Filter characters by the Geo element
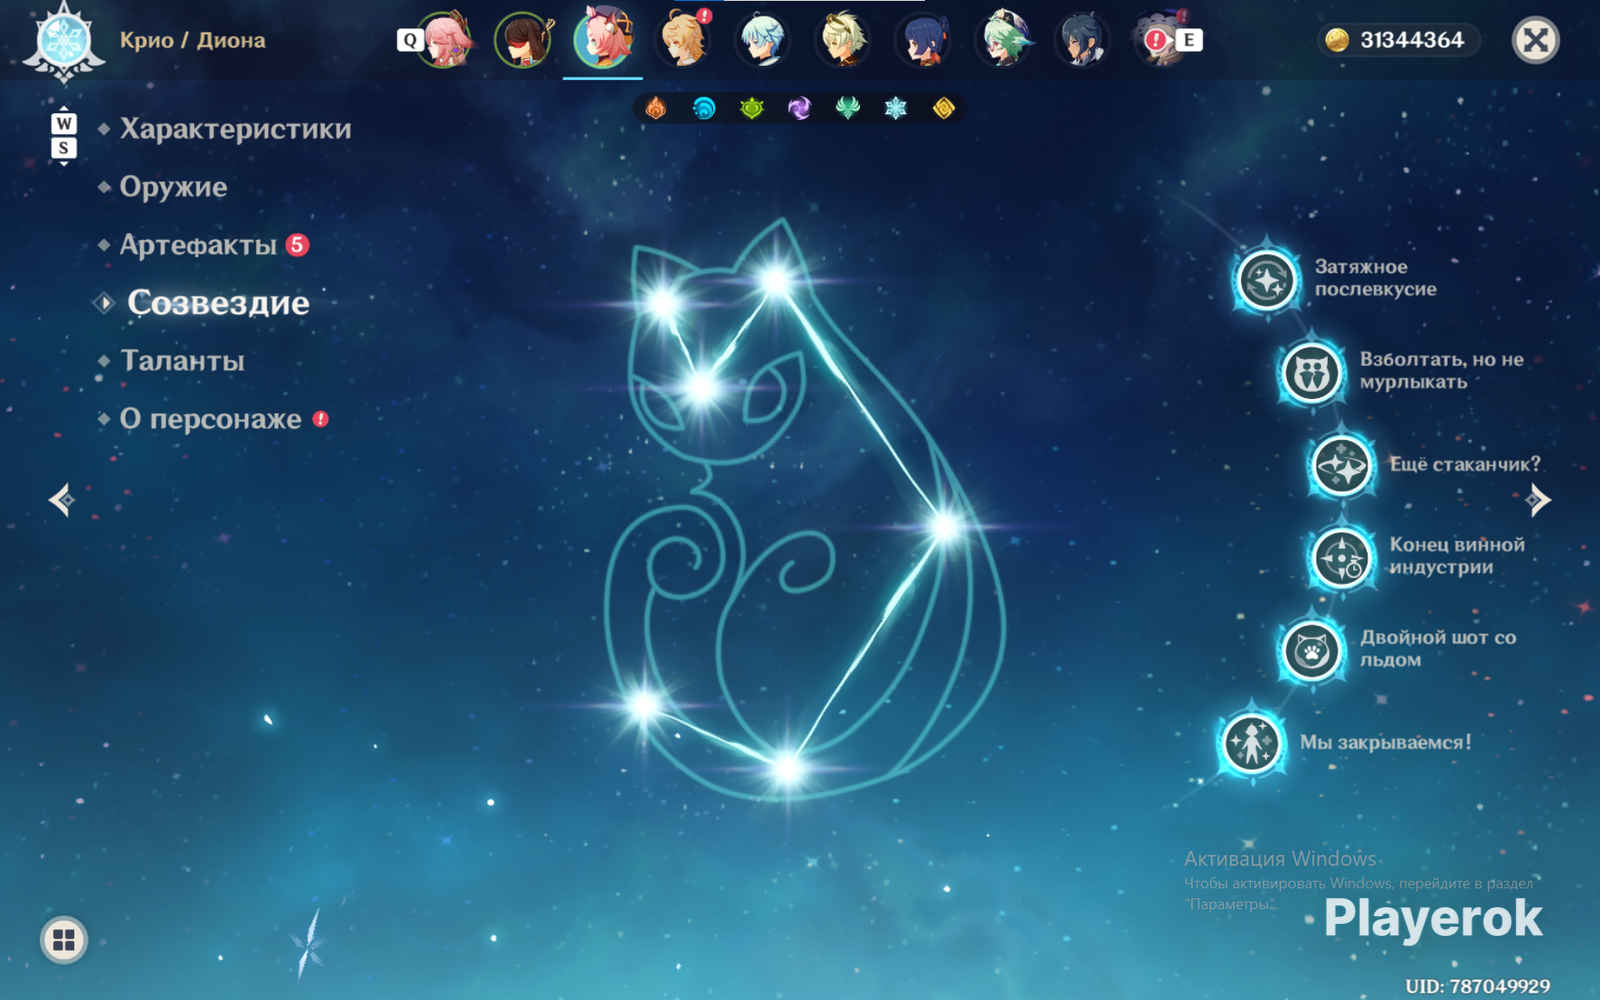Viewport: 1600px width, 1000px height. [943, 108]
